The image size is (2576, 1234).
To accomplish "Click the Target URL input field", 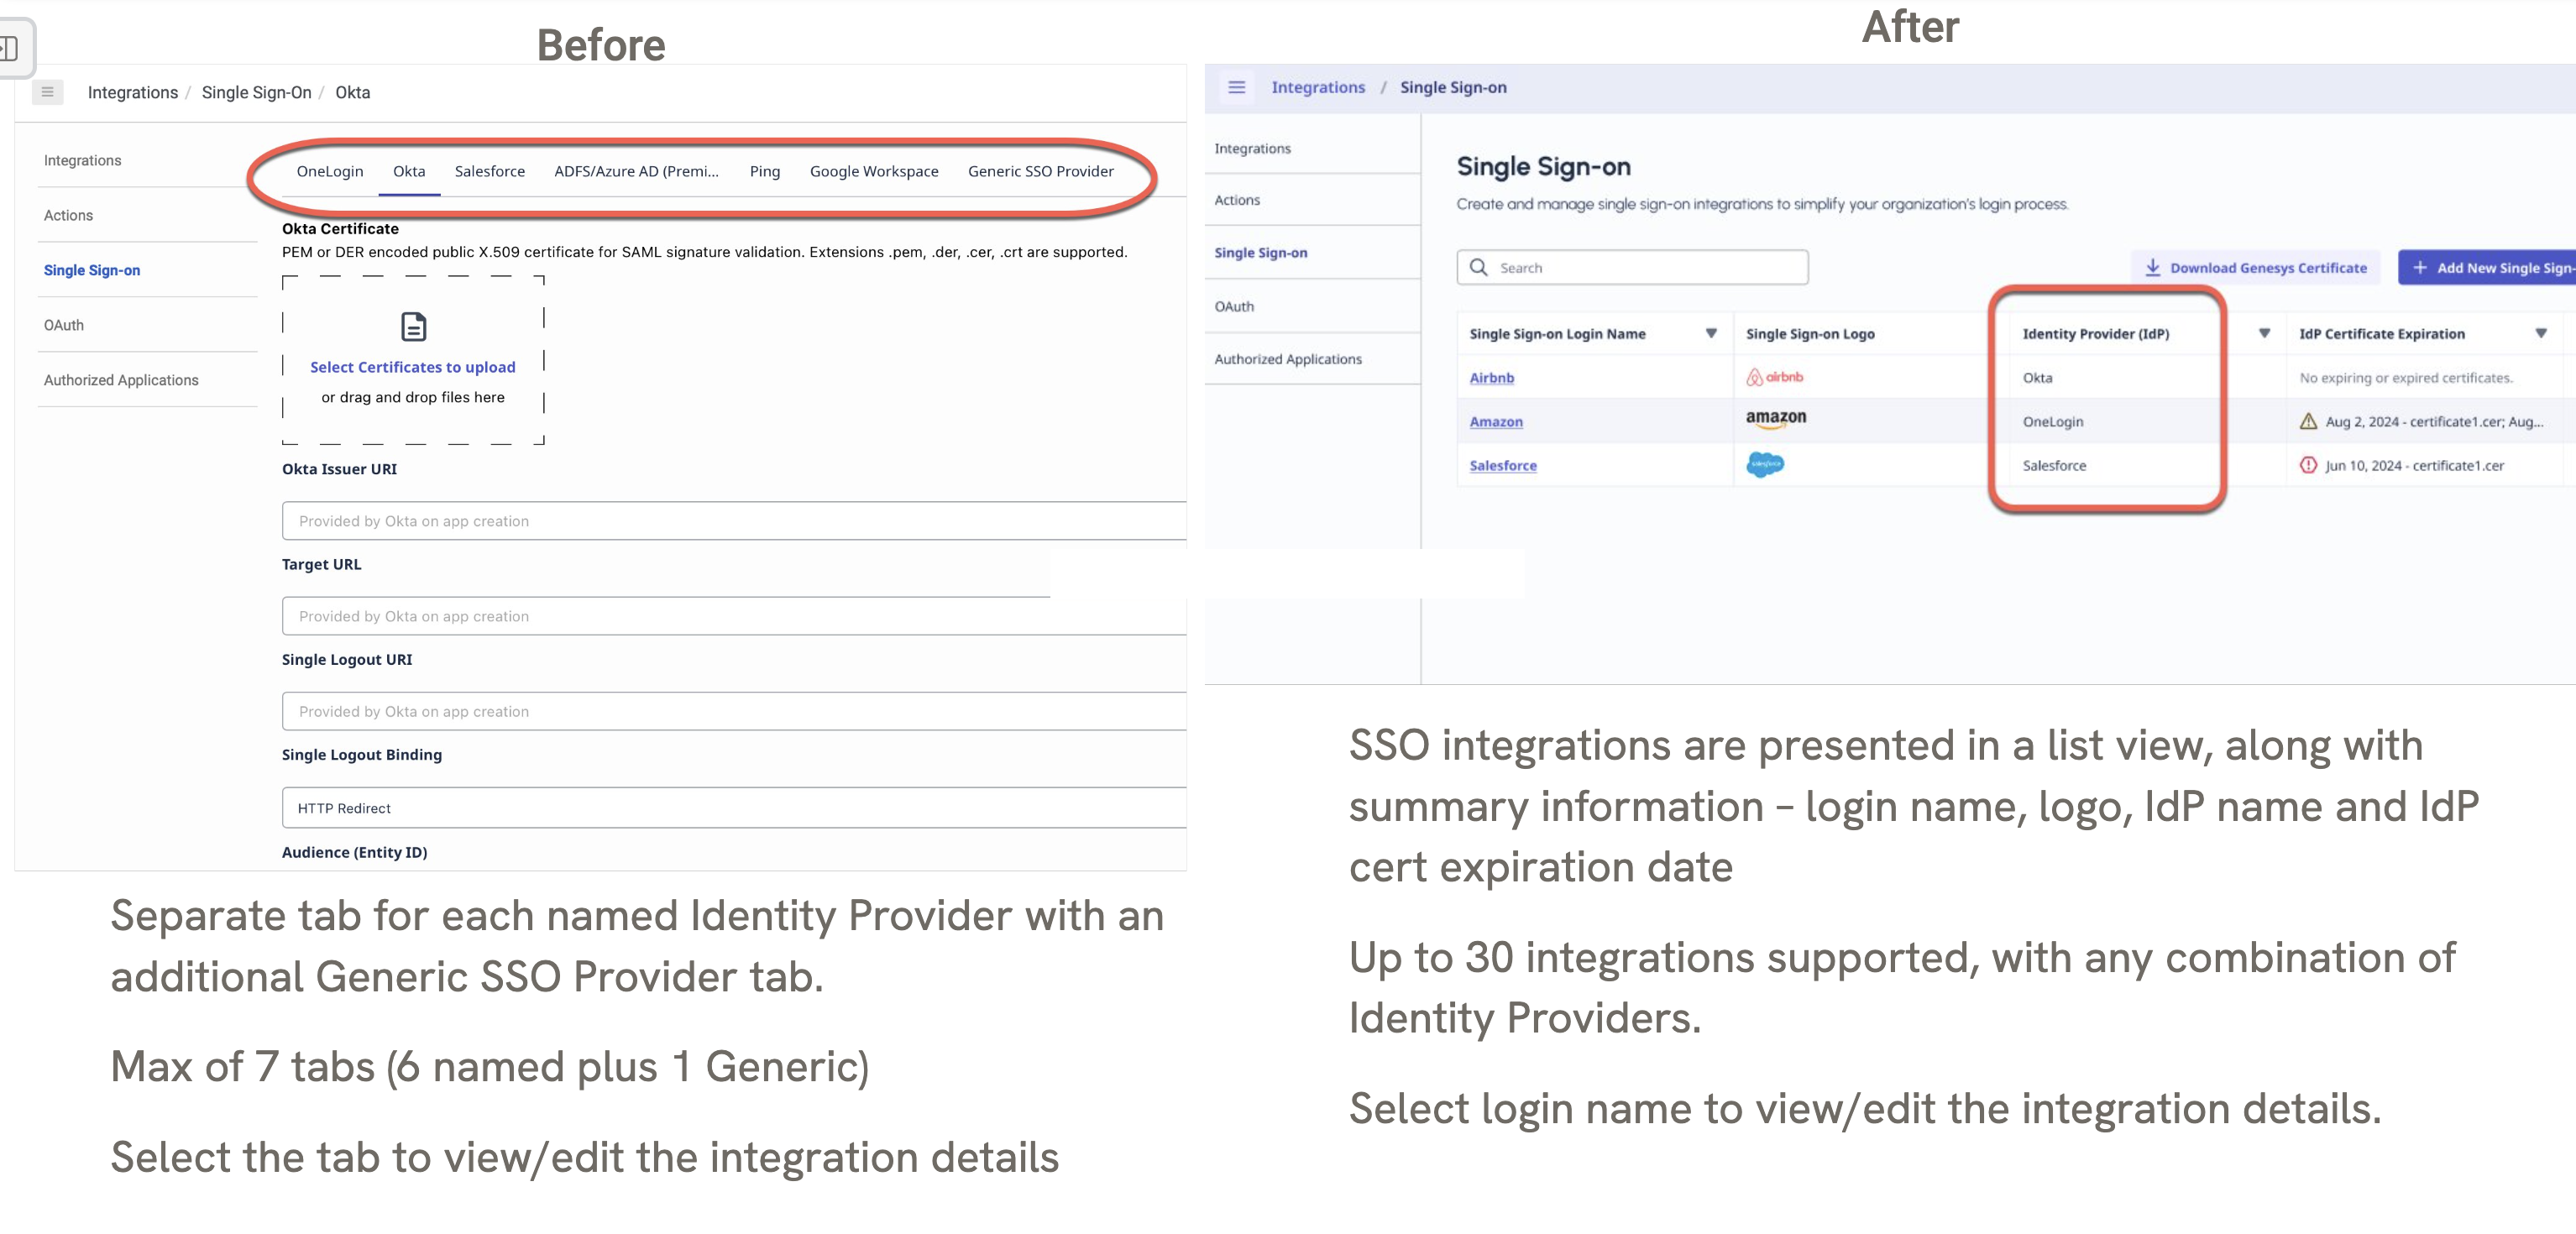I will [x=734, y=615].
